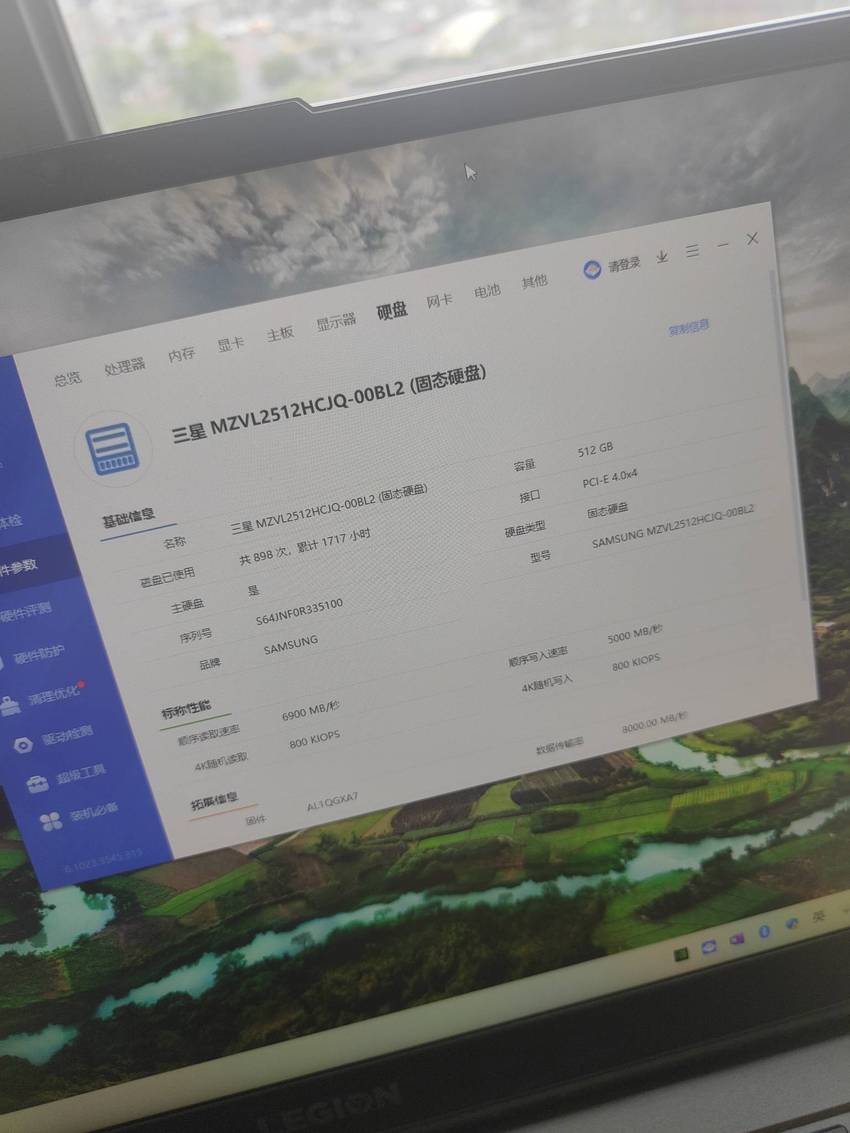850x1133 pixels.
Task: Click the purple icon in the taskbar tray
Action: (737, 939)
